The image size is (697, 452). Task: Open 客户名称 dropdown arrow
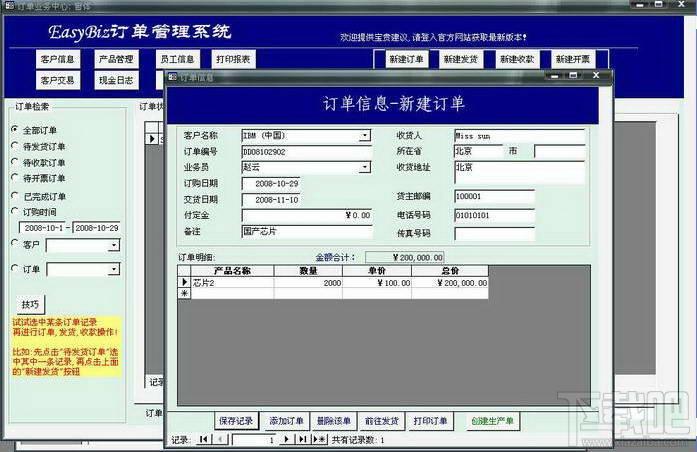(x=365, y=135)
